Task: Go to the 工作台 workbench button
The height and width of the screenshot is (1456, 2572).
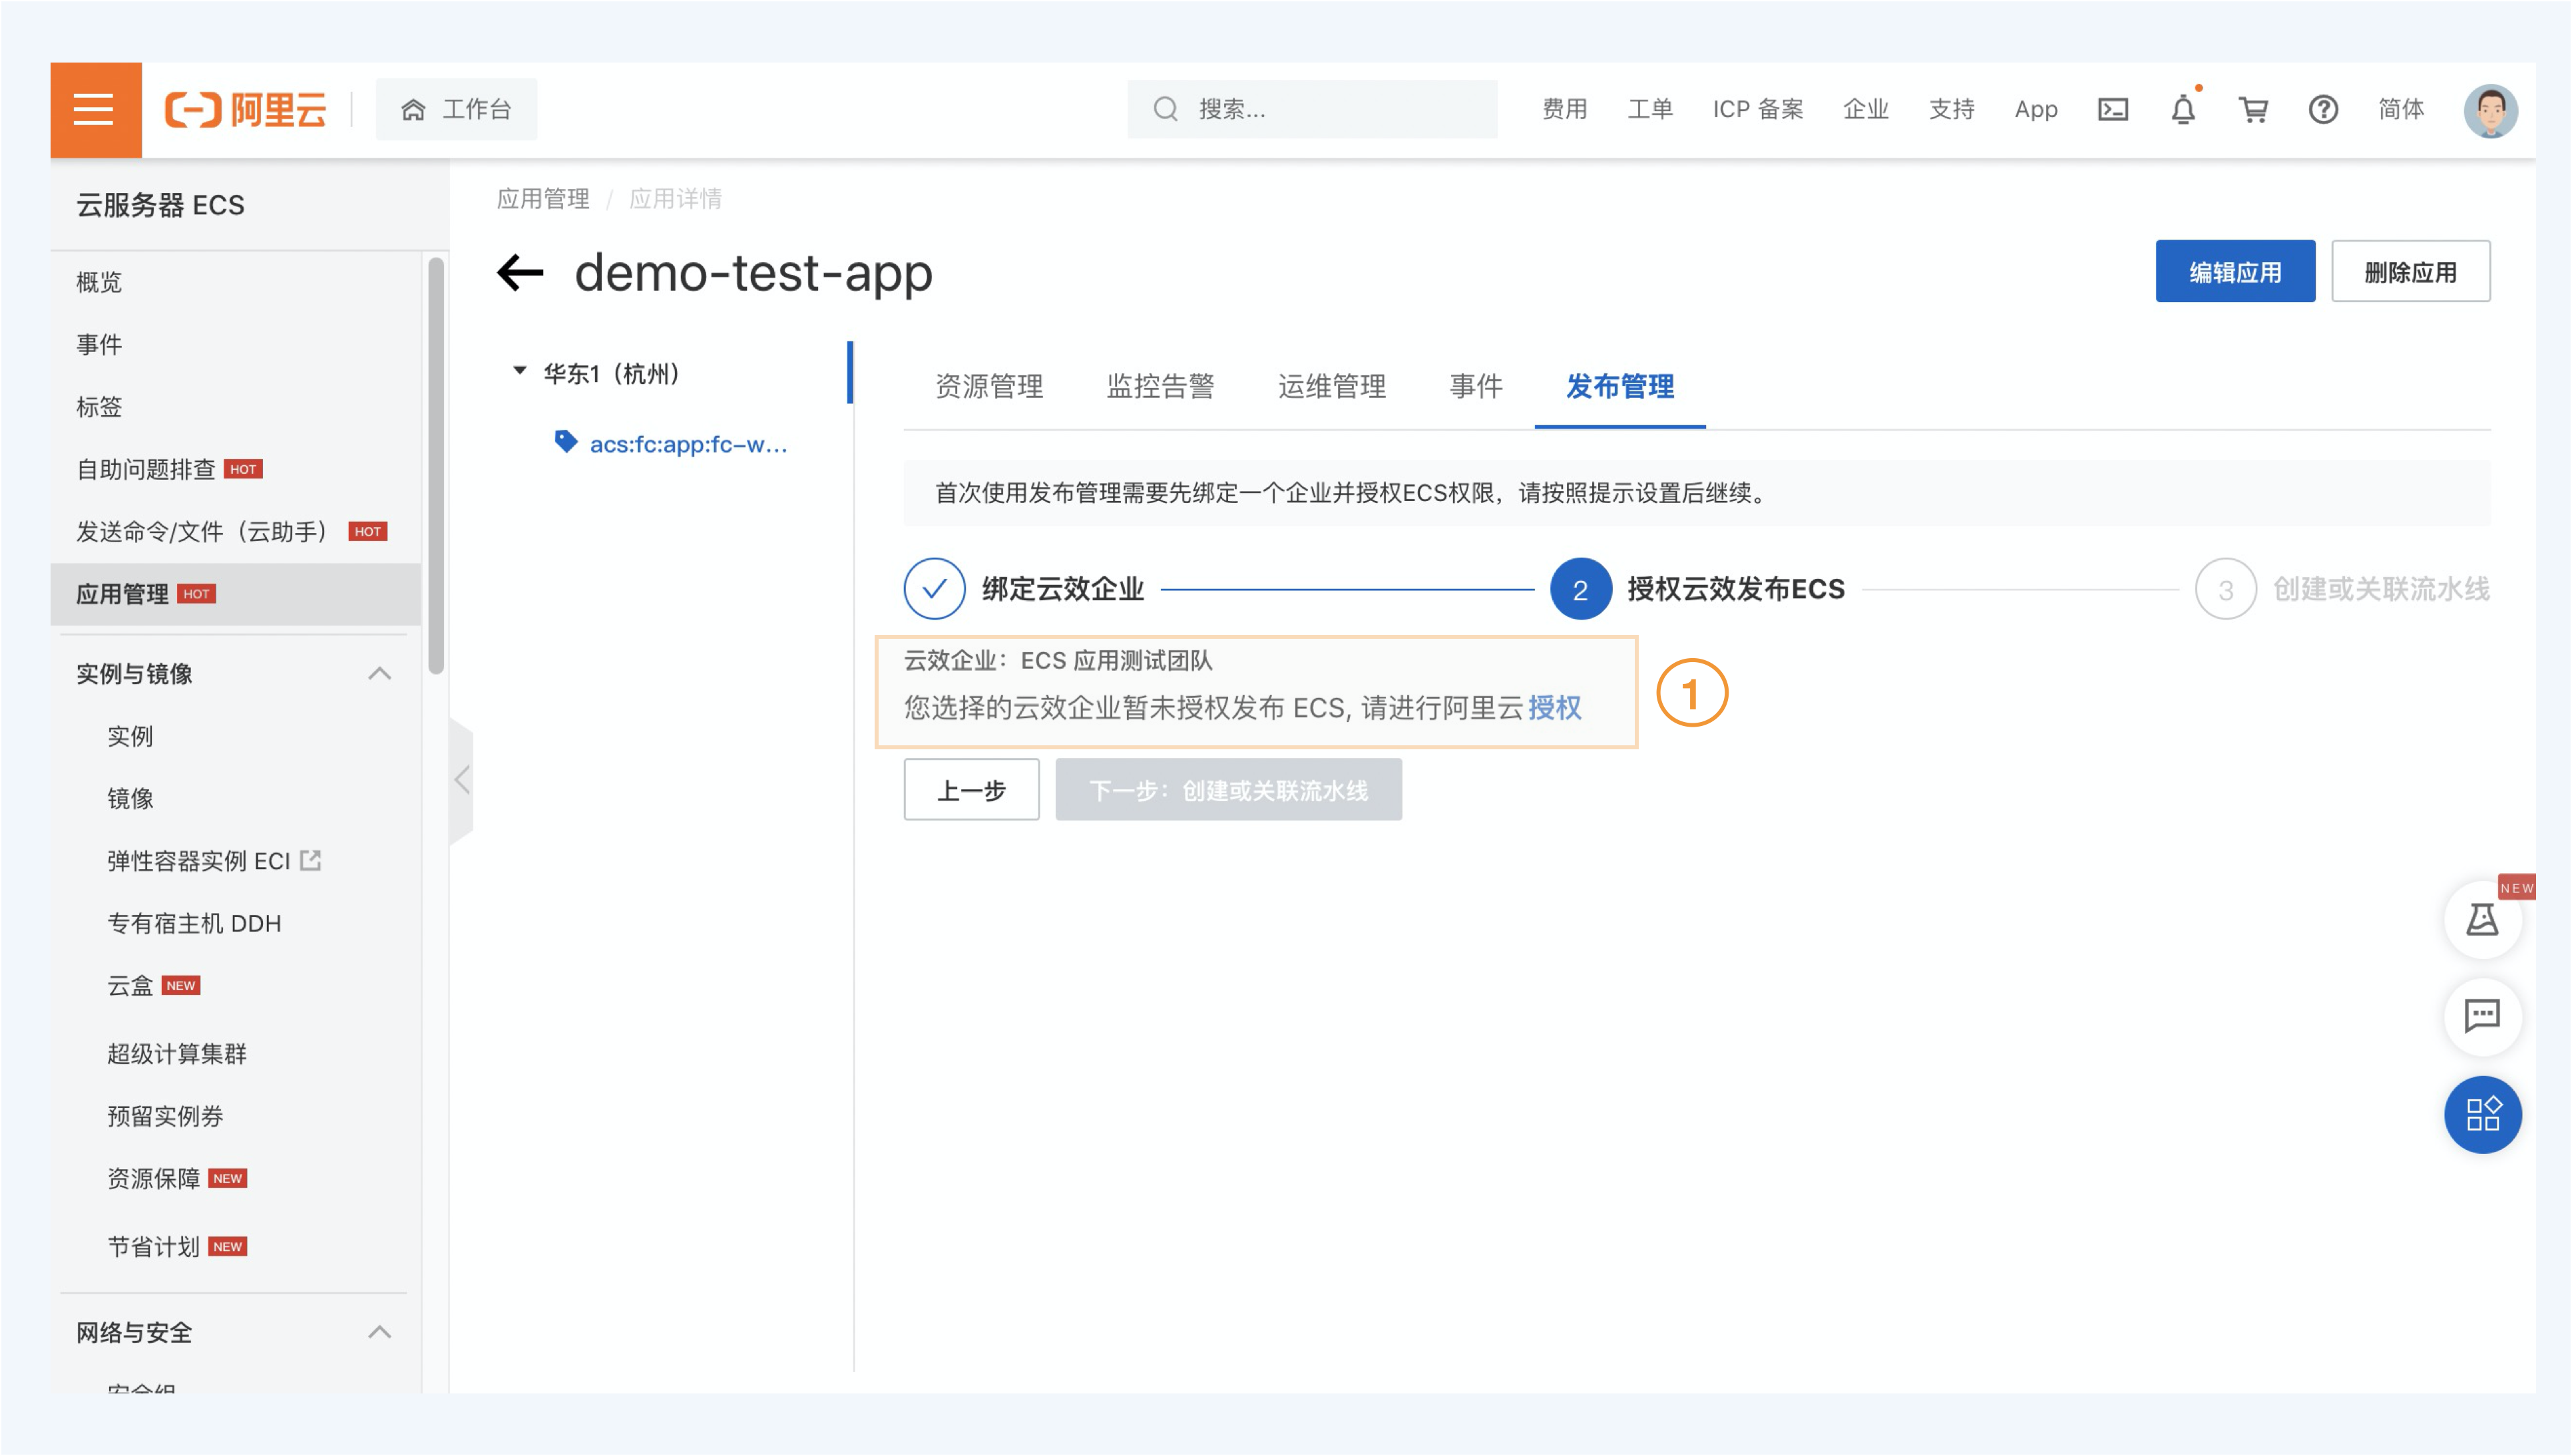Action: pyautogui.click(x=456, y=109)
